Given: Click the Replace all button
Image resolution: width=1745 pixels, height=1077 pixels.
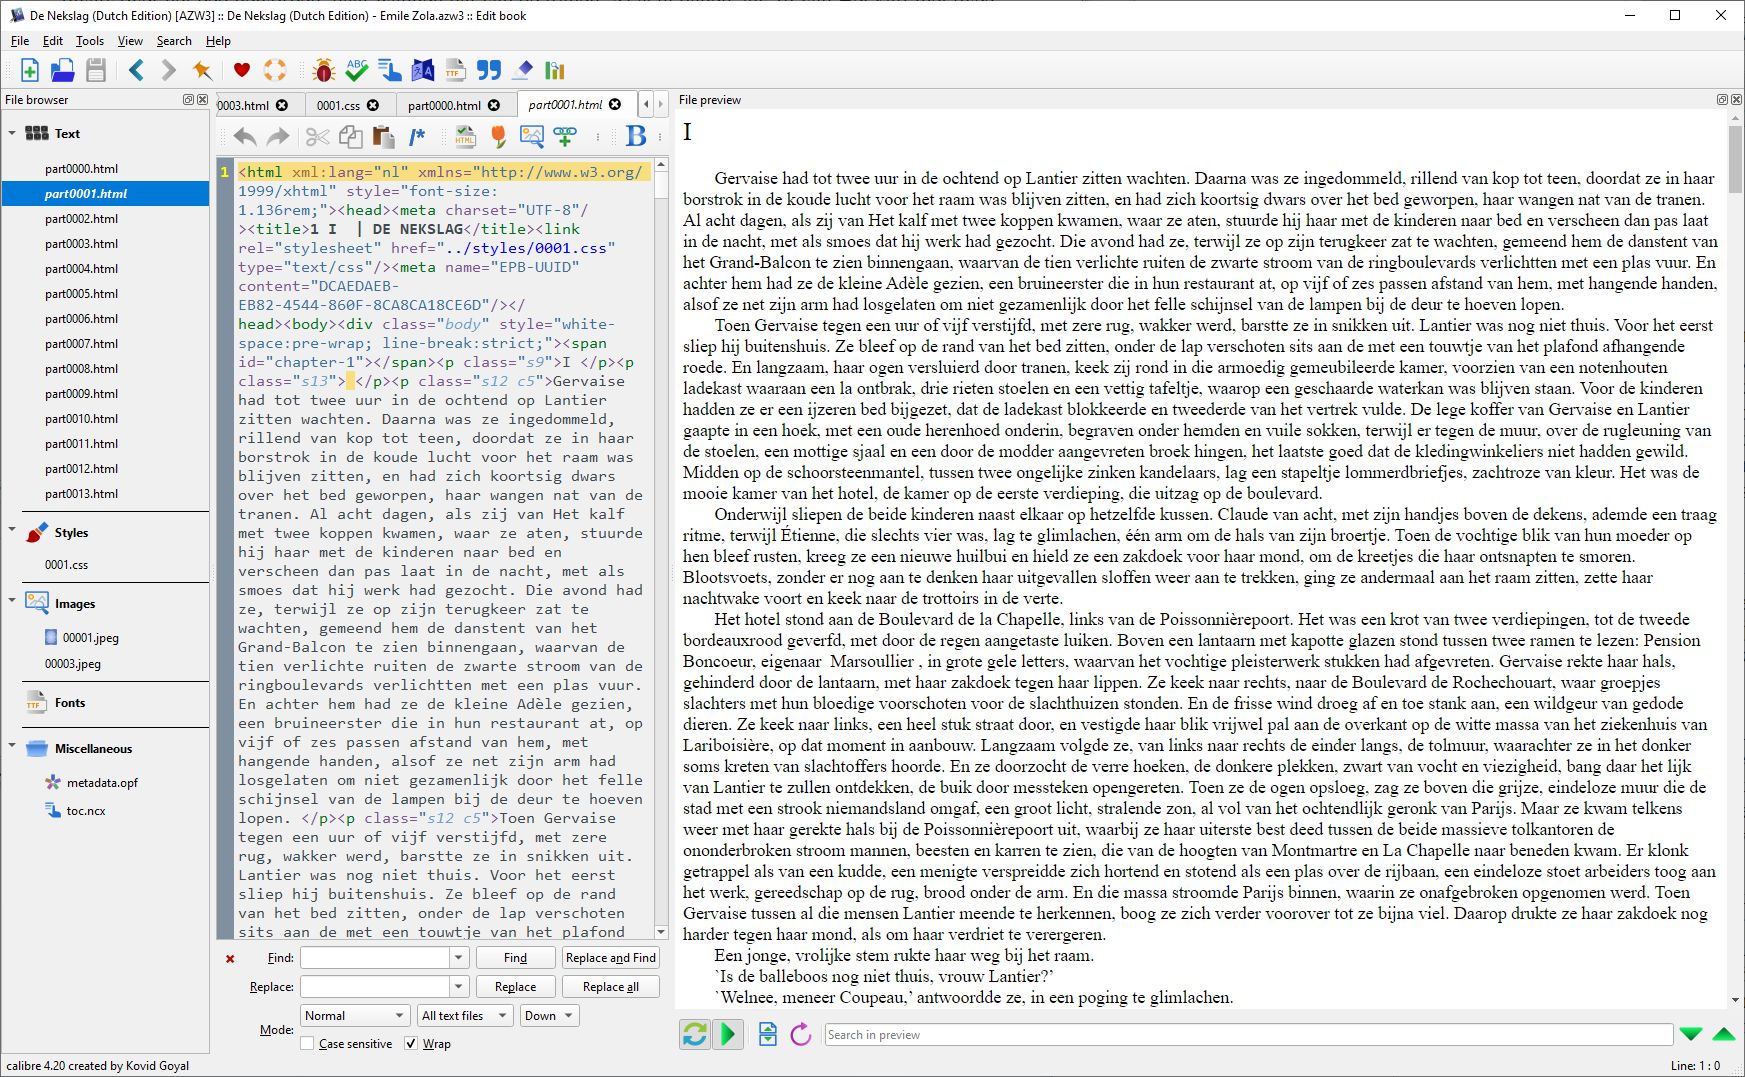Looking at the screenshot, I should pyautogui.click(x=611, y=987).
